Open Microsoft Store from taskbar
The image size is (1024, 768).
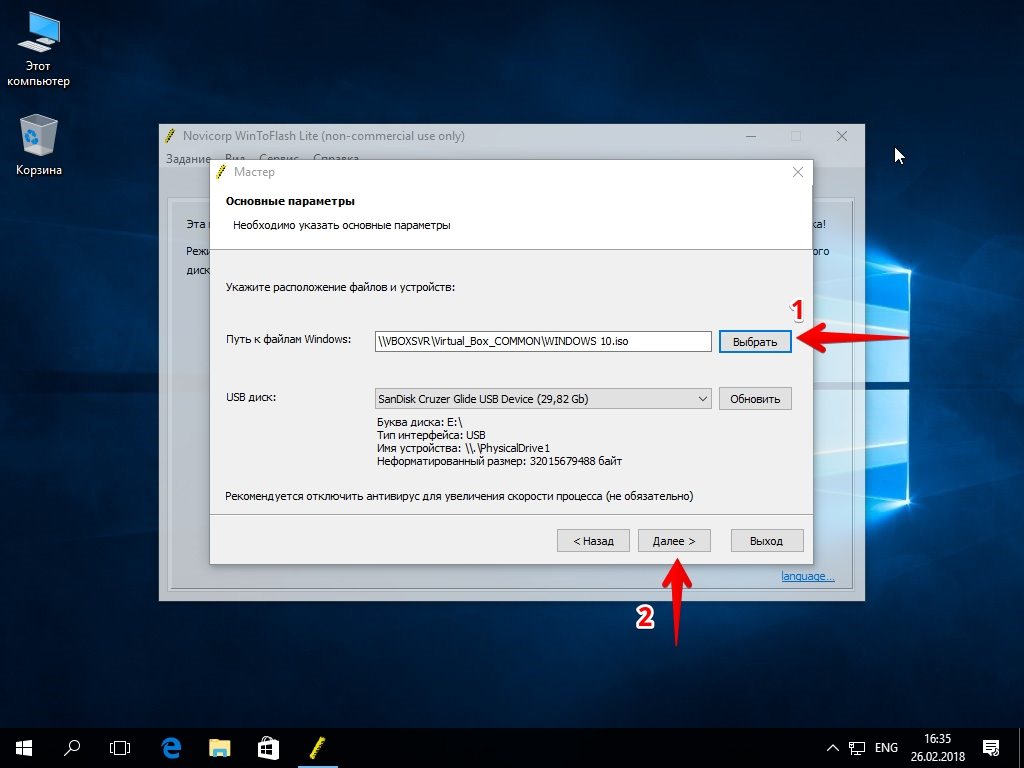click(x=268, y=748)
